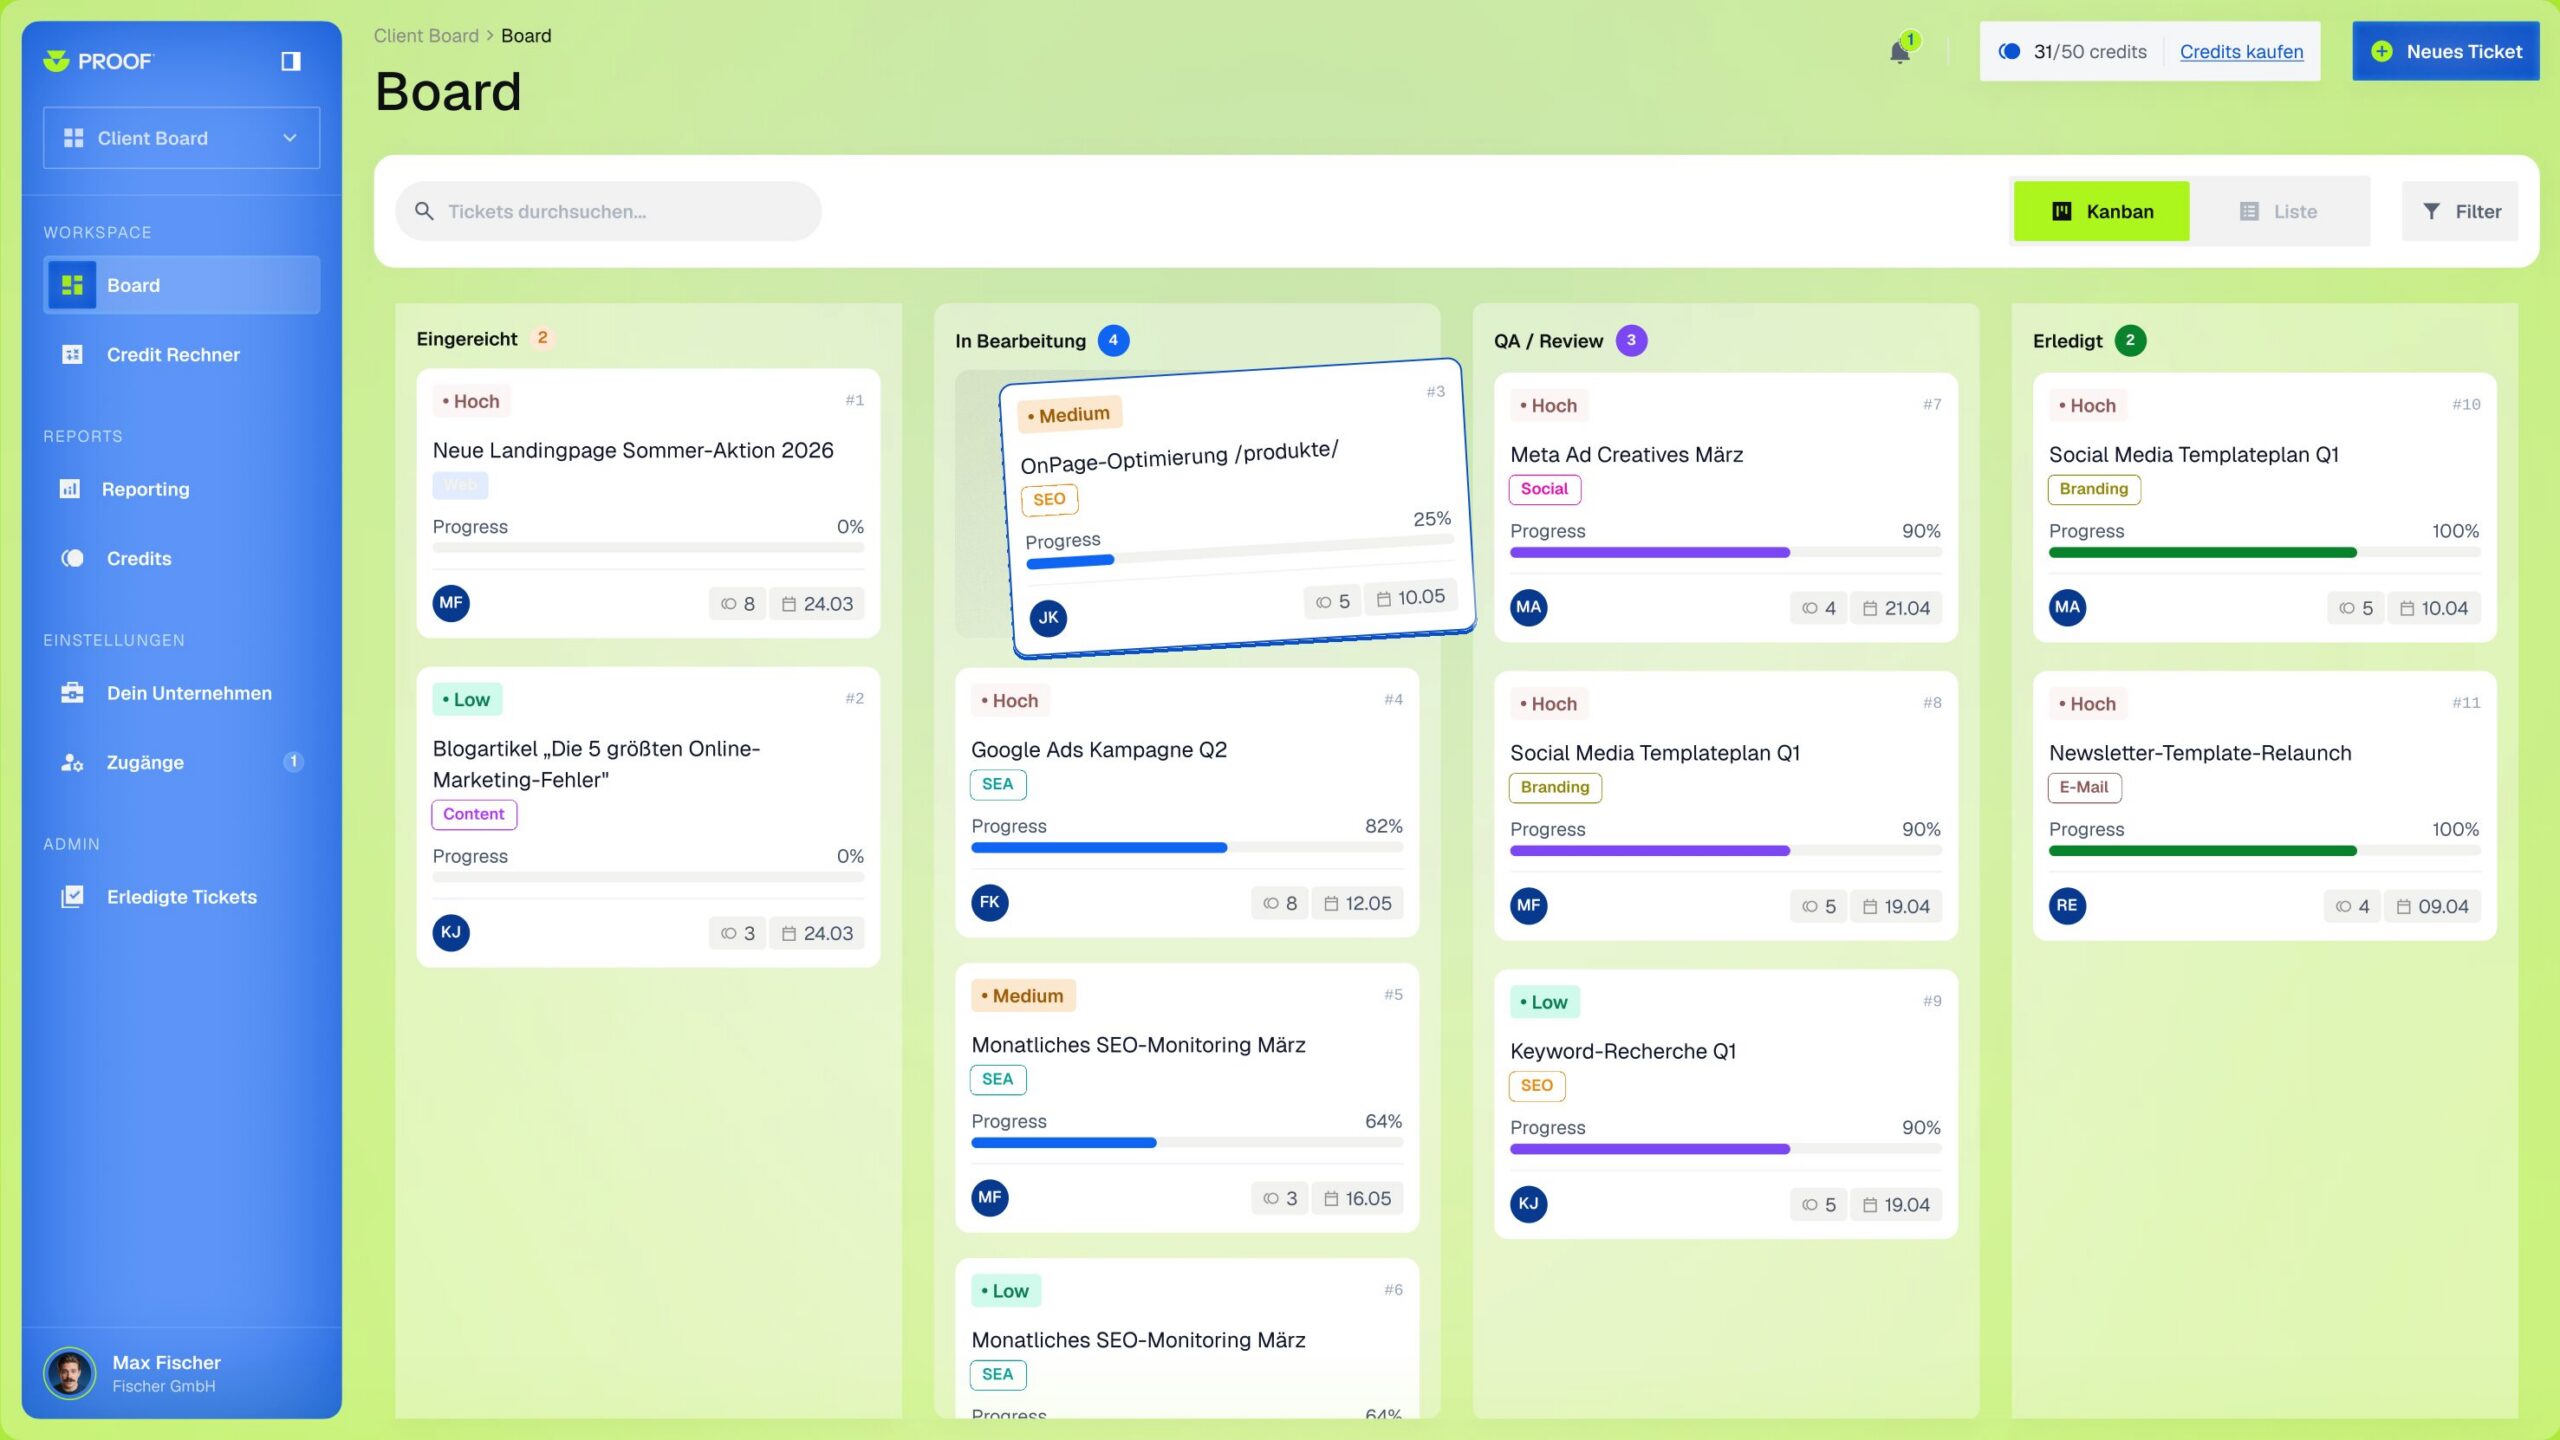
Task: Click the 16.05 due date on ticket #5
Action: tap(1358, 1198)
